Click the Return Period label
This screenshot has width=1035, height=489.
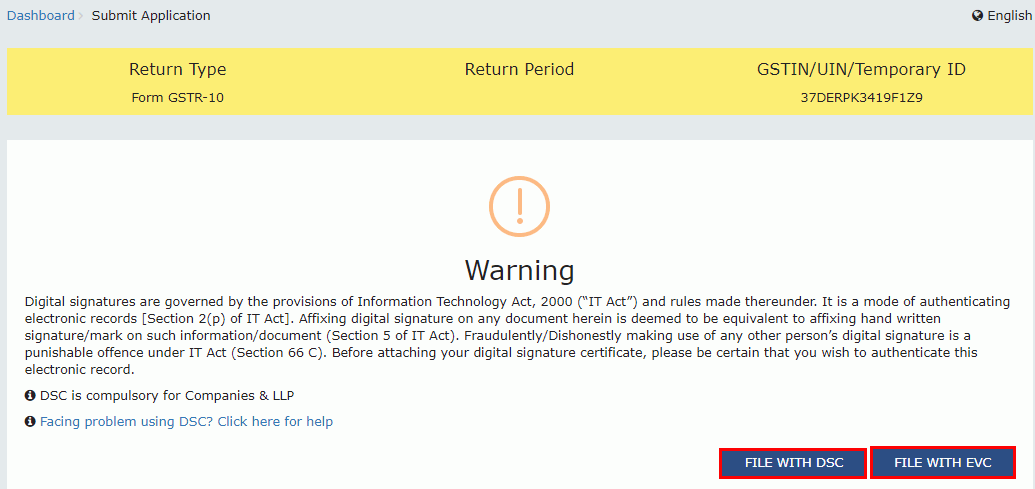click(519, 70)
